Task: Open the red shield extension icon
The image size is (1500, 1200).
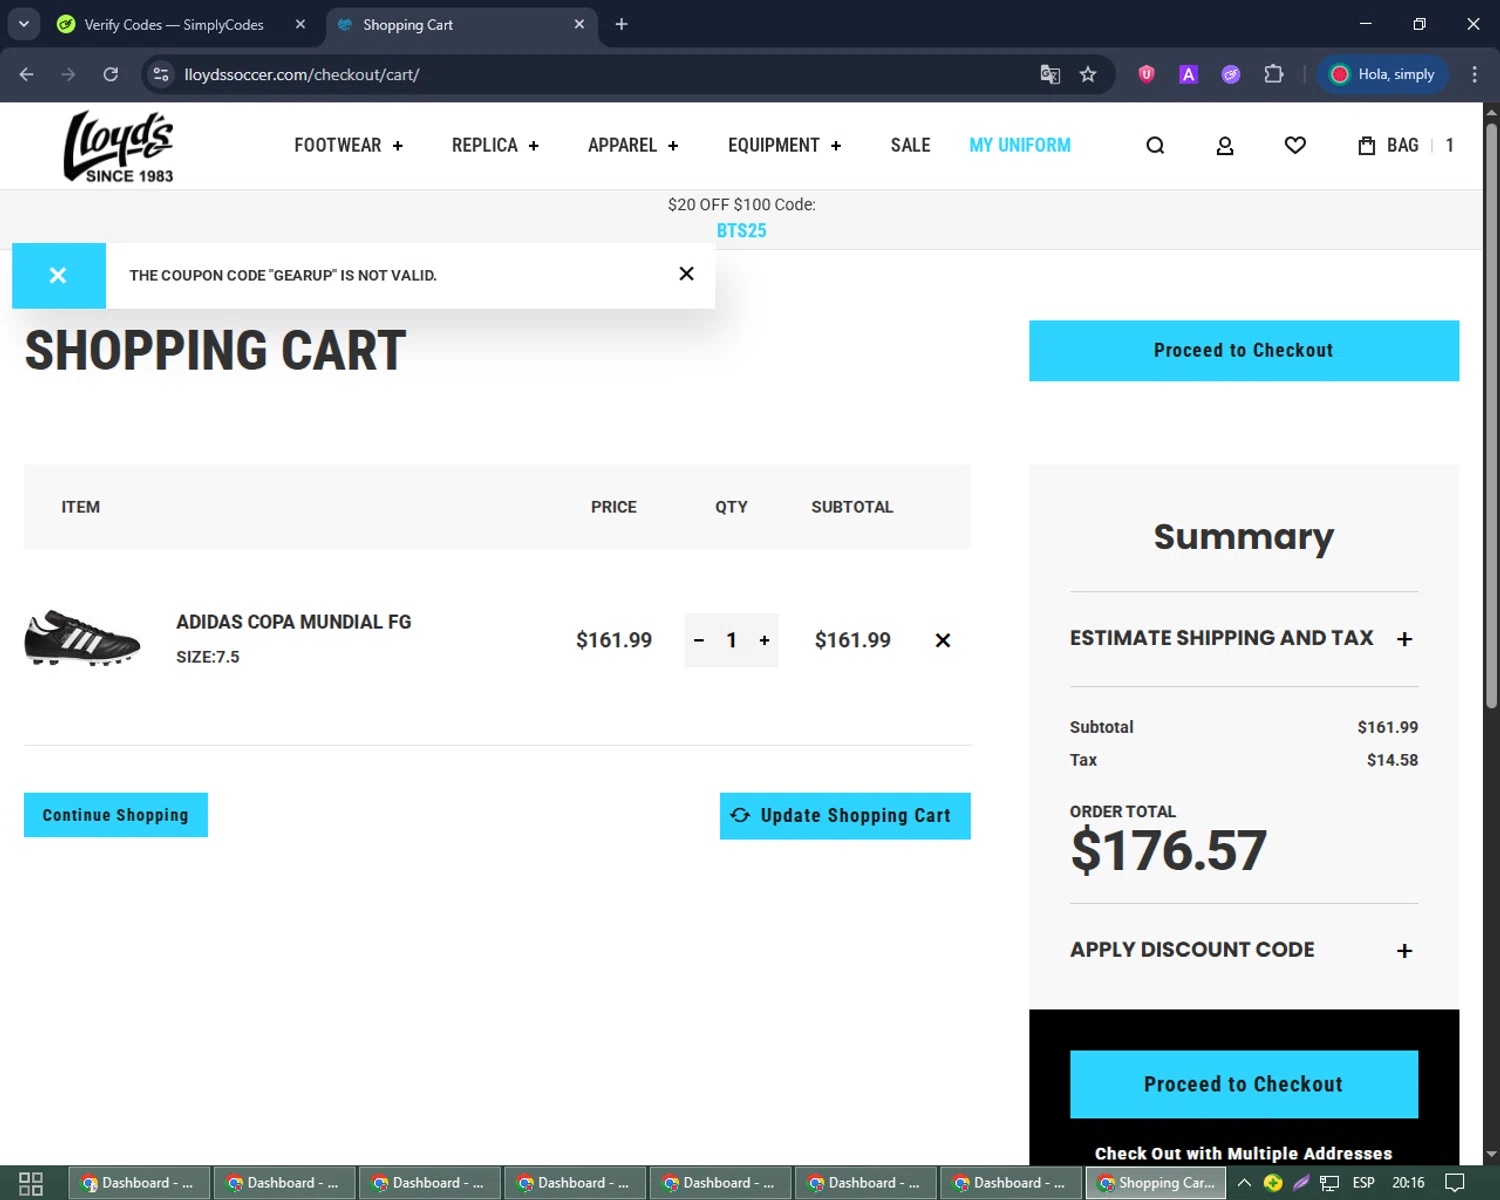Action: 1147,74
